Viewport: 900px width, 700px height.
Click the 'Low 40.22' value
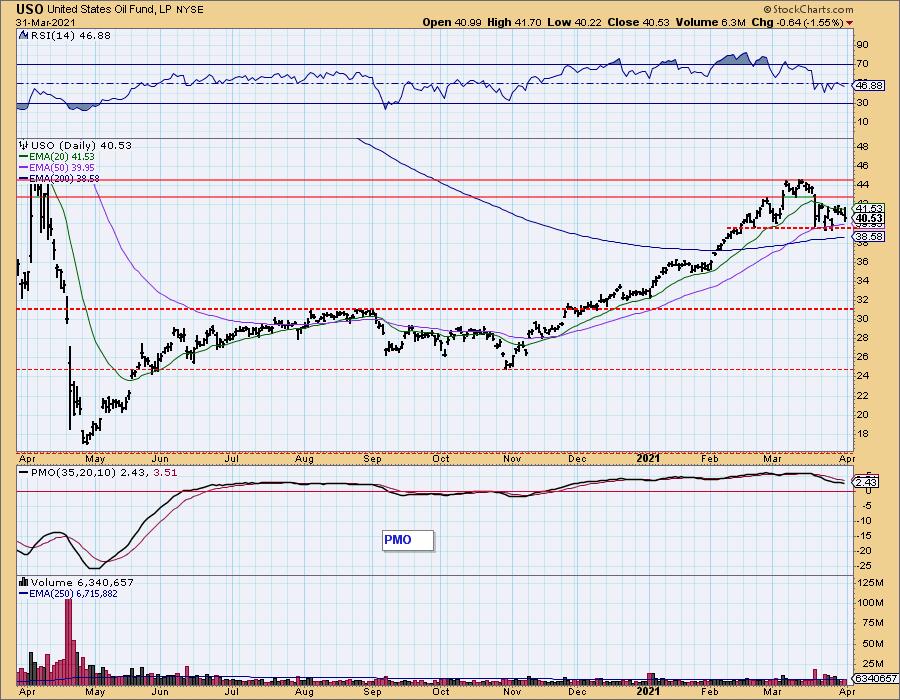(x=575, y=22)
